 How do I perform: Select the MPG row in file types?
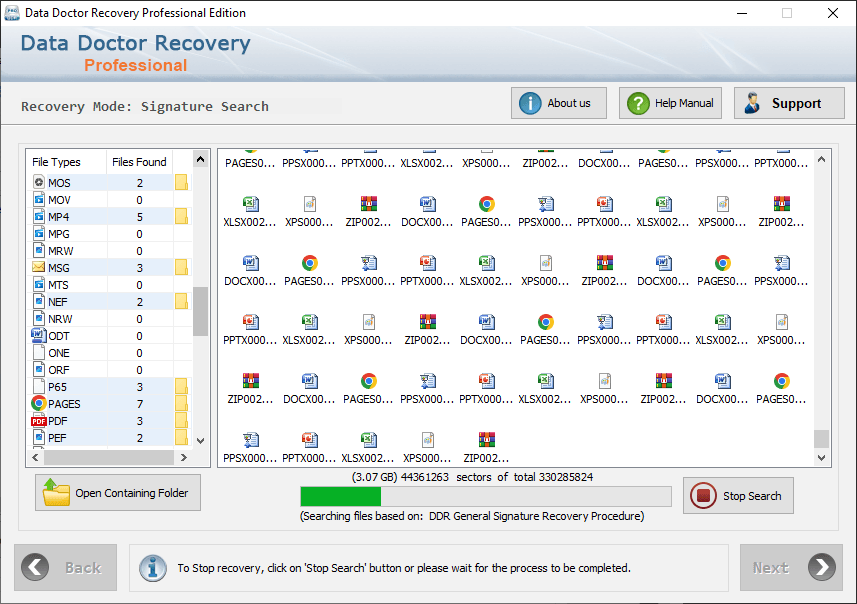[109, 233]
